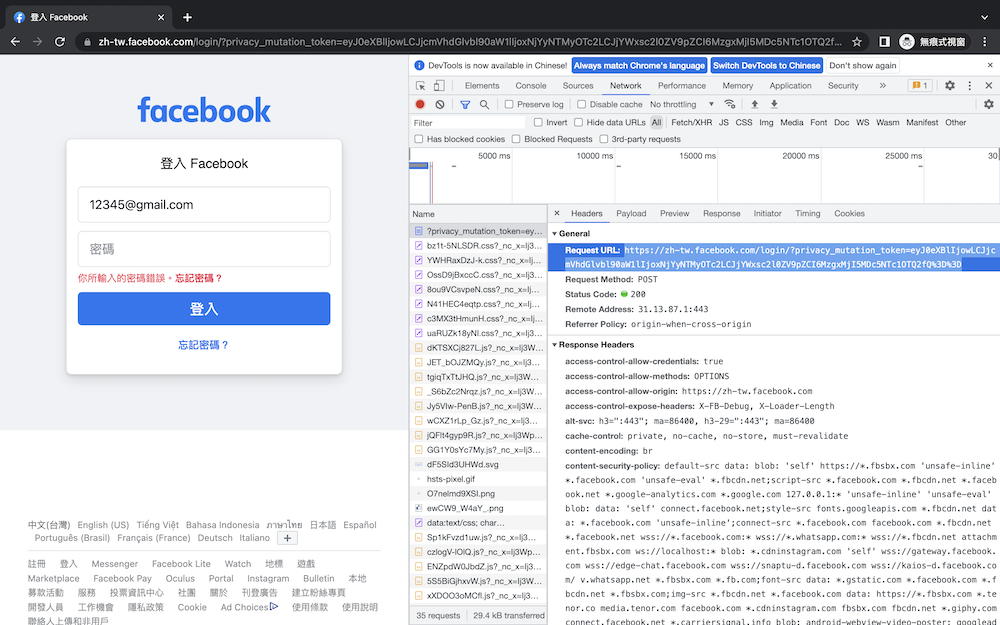
Task: Click the browser back arrow
Action: point(15,41)
